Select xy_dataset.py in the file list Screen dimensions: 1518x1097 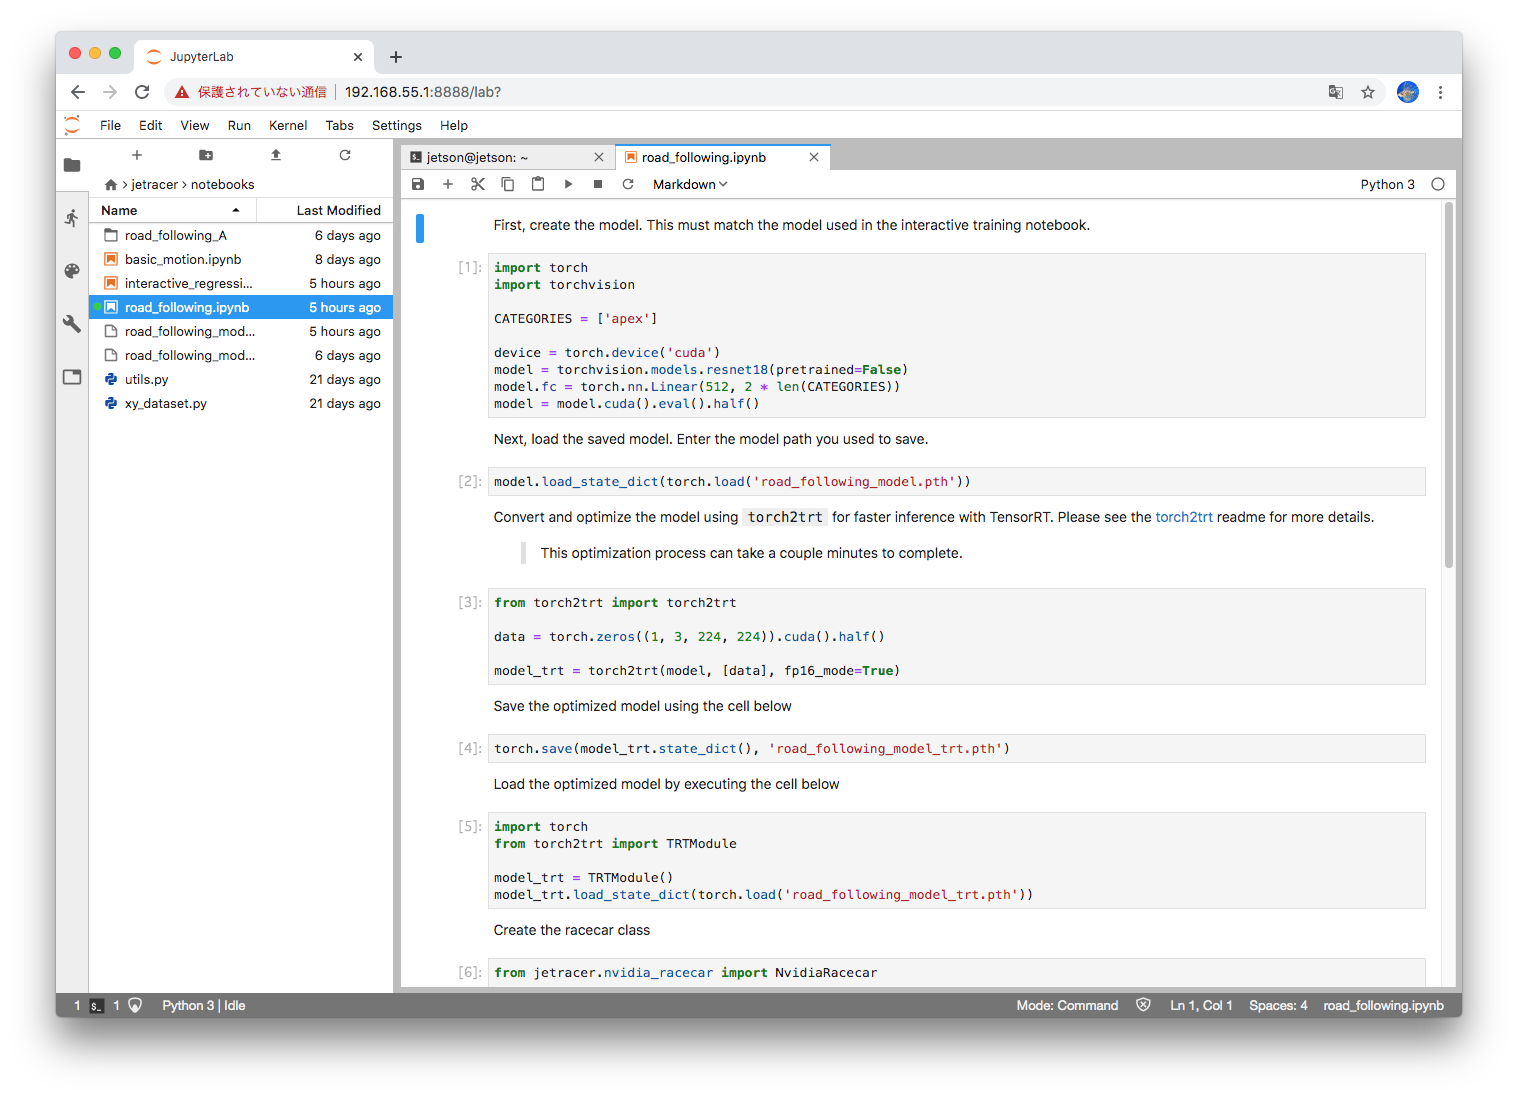241,403
